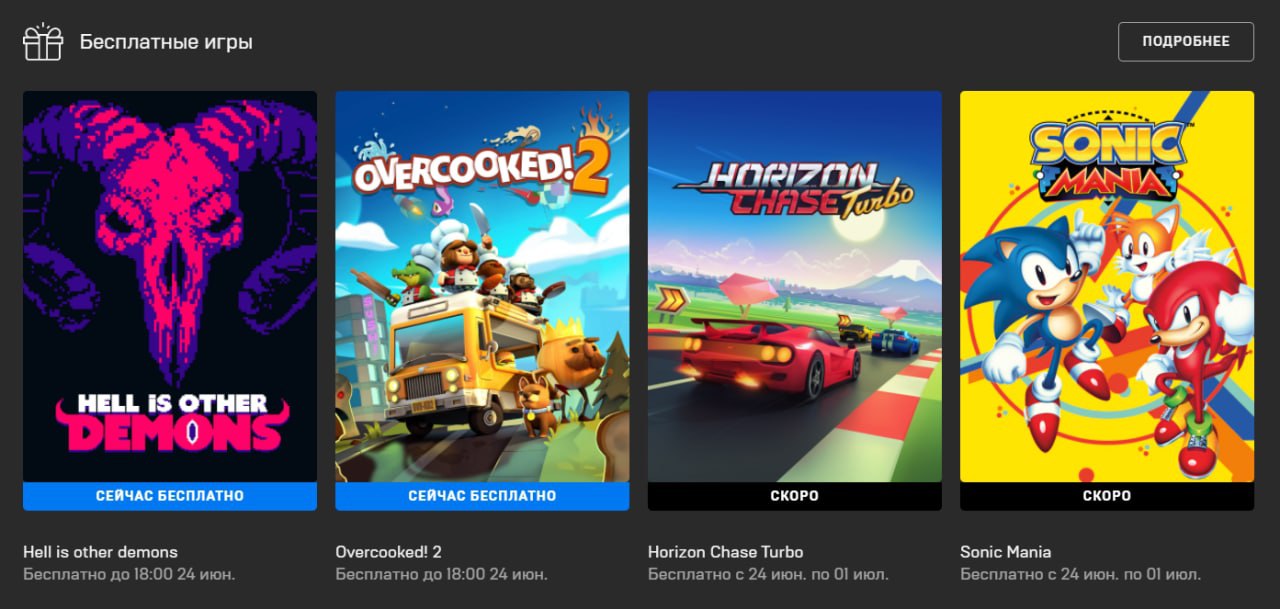This screenshot has height=609, width=1280.
Task: Open the Sonic Mania cover image
Action: coord(1107,287)
